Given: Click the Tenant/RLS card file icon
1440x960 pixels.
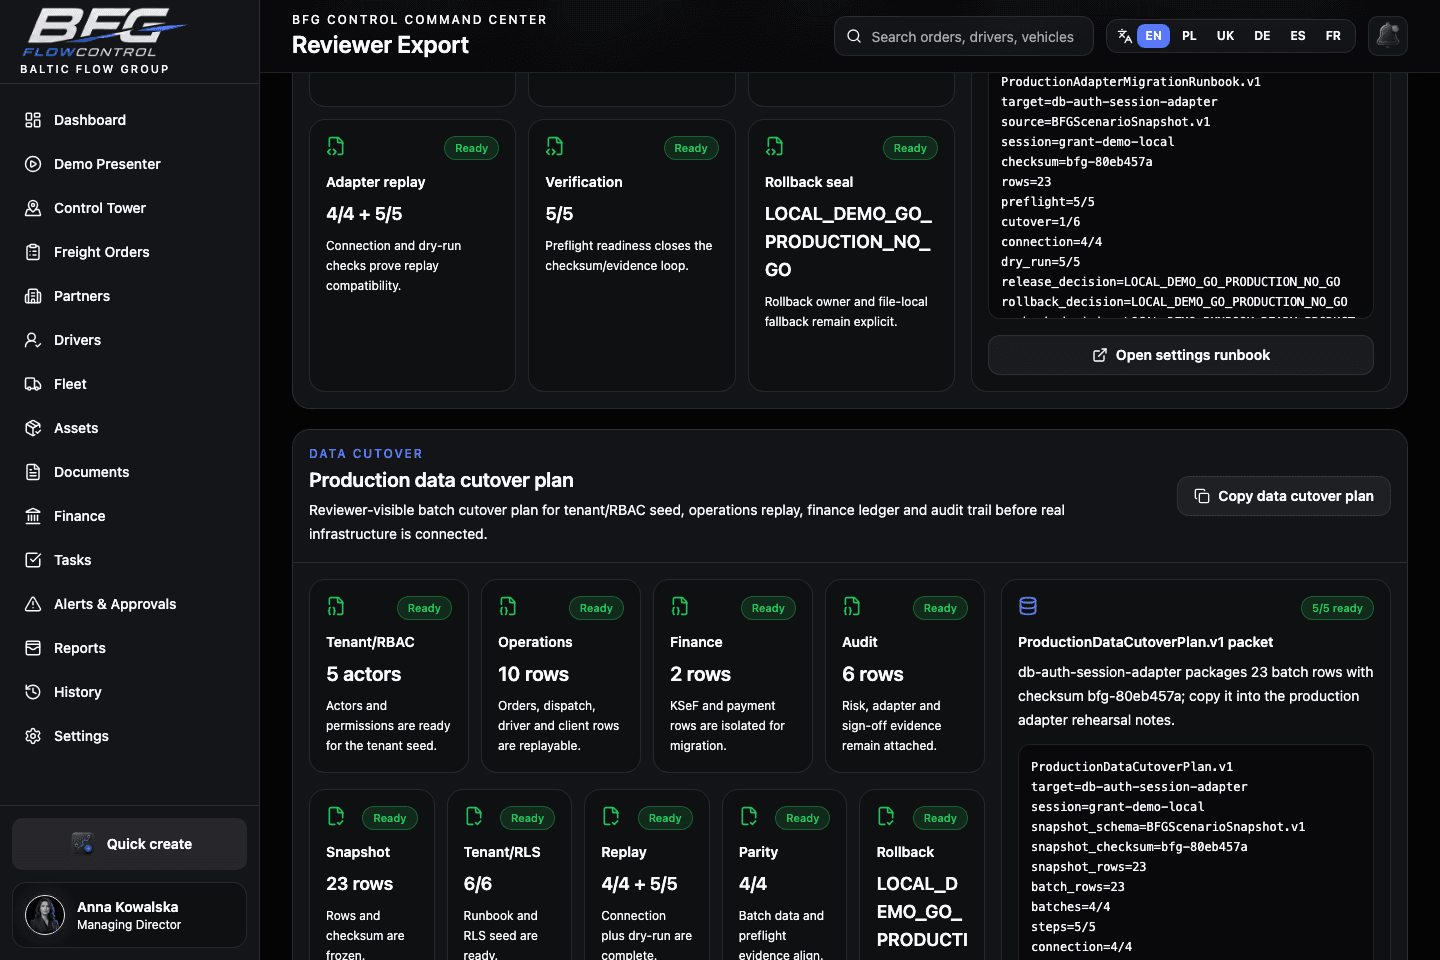Looking at the screenshot, I should pos(474,816).
